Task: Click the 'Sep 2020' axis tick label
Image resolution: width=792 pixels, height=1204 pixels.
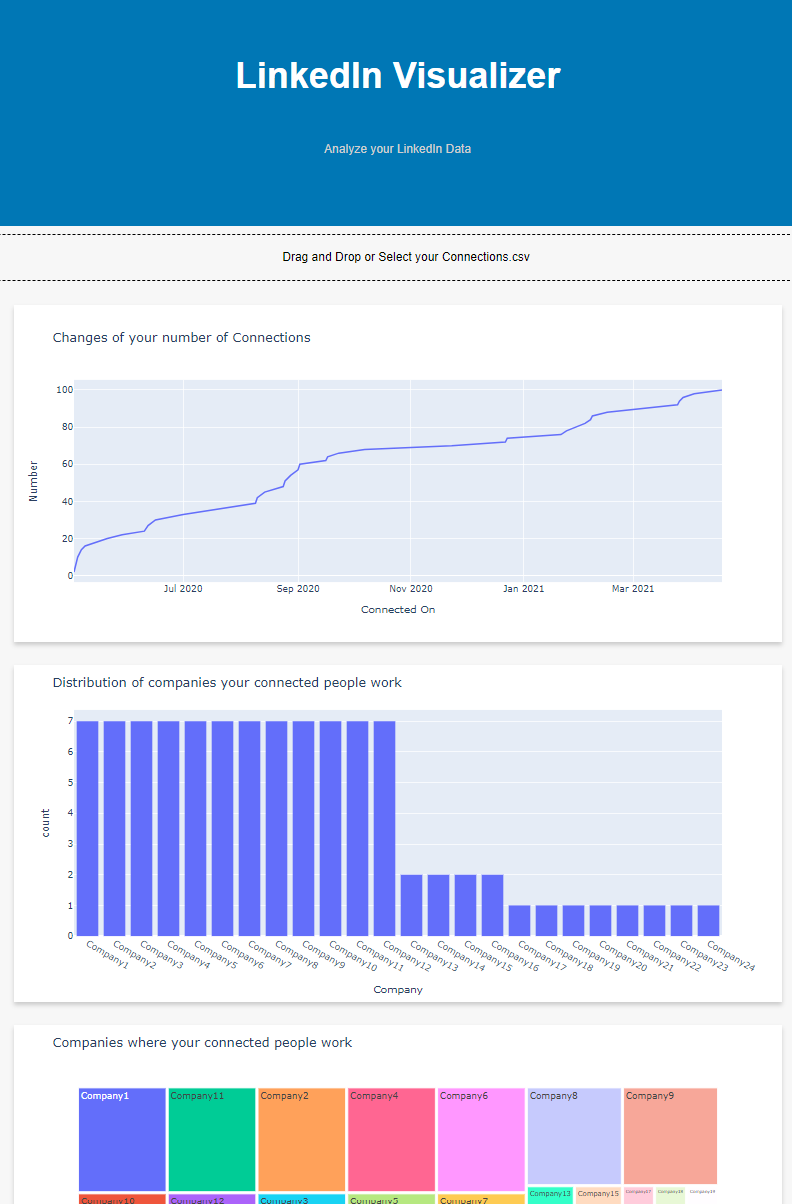Action: tap(298, 589)
